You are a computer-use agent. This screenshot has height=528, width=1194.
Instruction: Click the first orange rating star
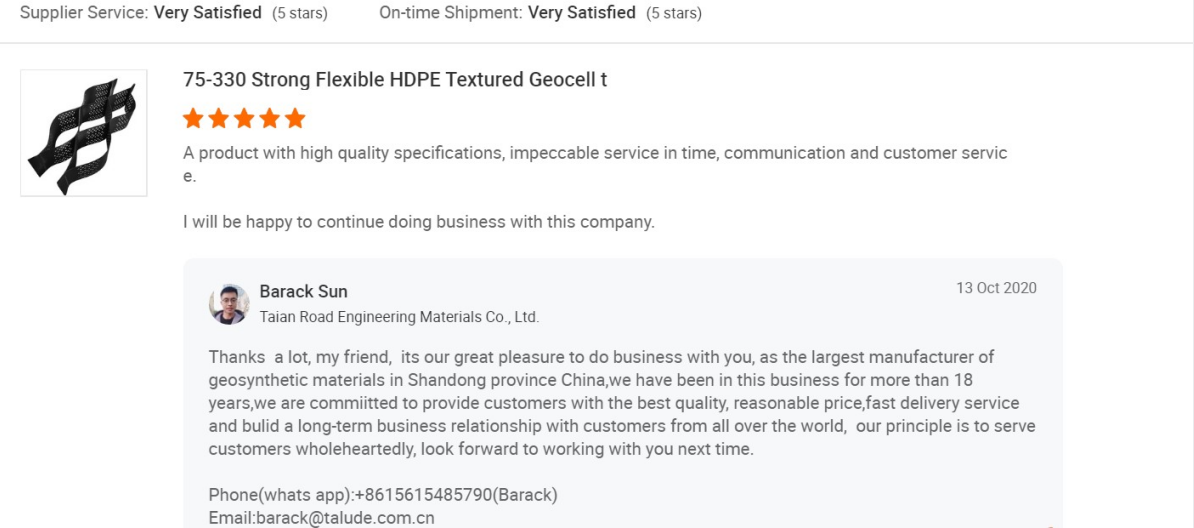coord(193,119)
